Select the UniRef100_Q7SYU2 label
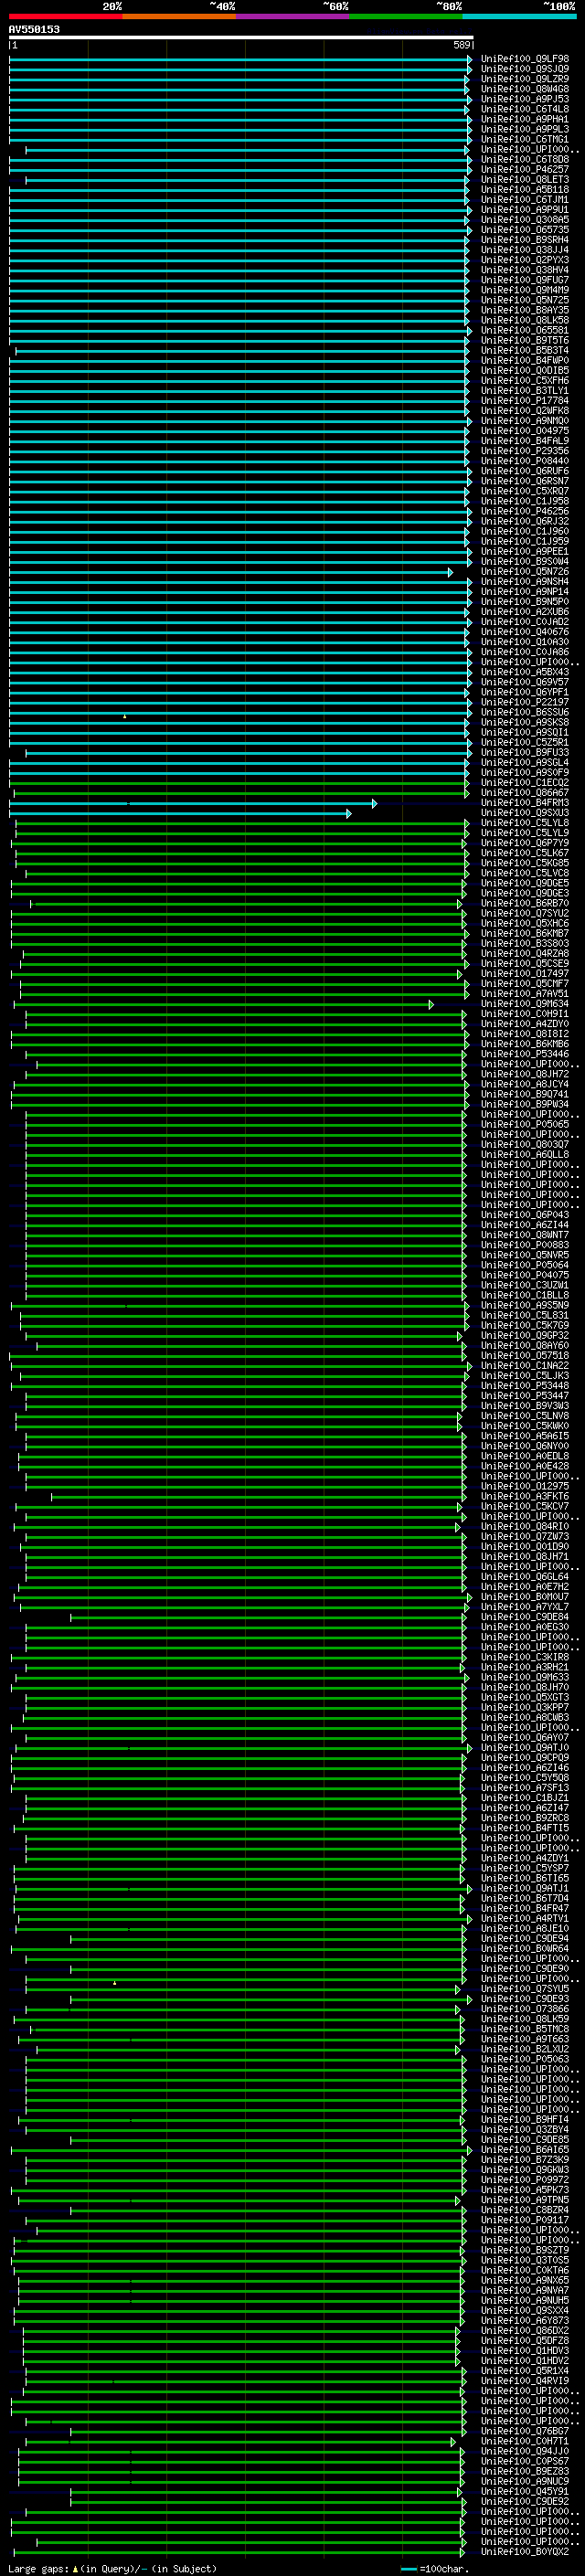 [524, 913]
